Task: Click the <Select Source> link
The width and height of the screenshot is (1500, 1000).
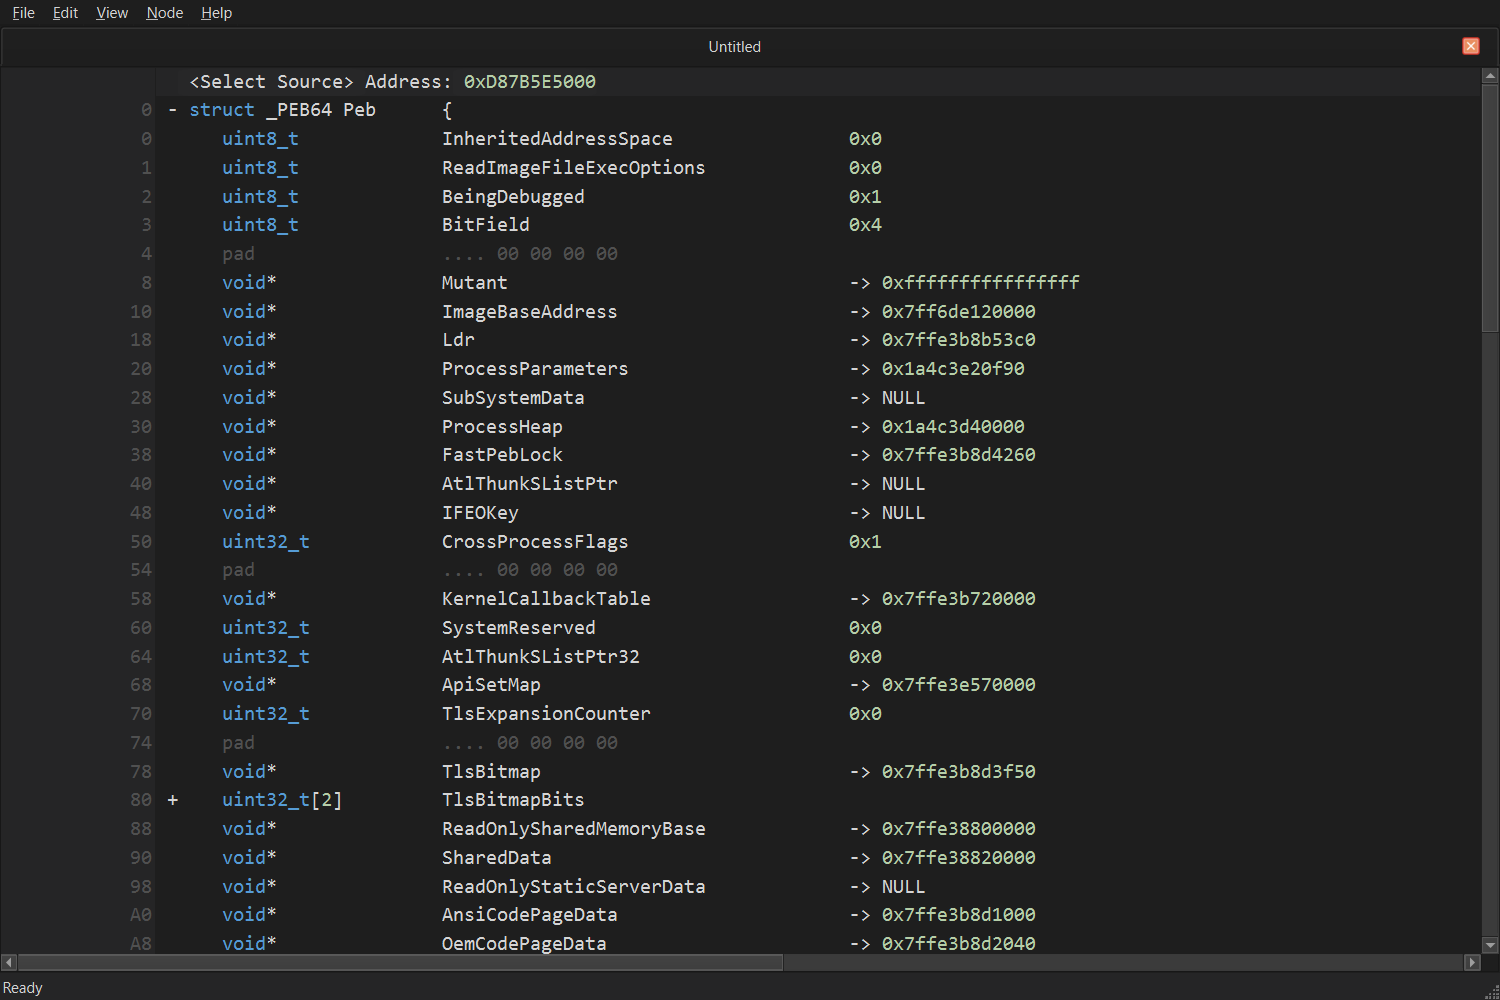Action: pyautogui.click(x=271, y=82)
